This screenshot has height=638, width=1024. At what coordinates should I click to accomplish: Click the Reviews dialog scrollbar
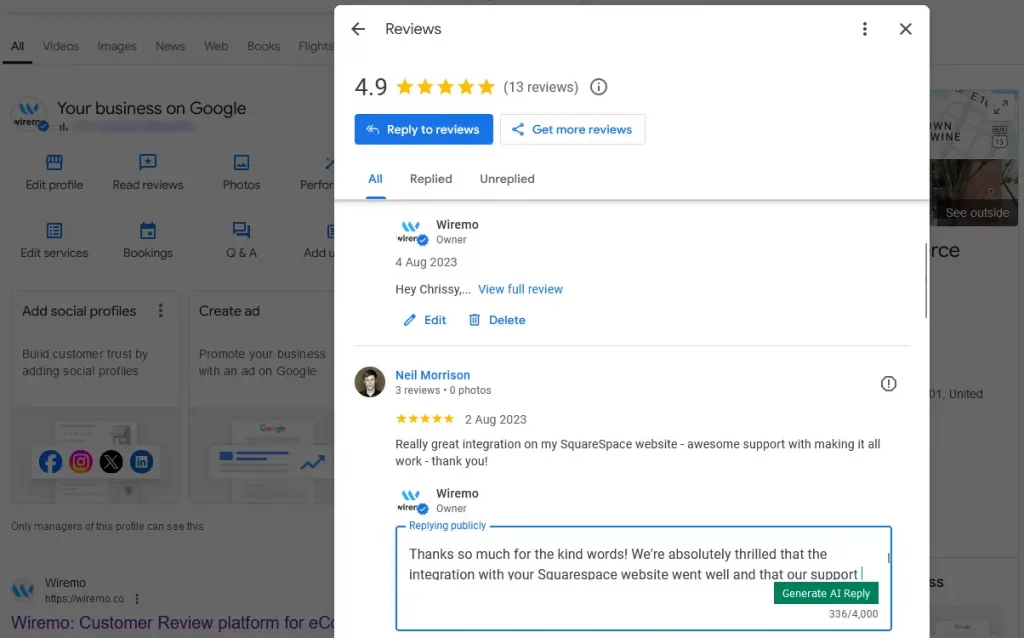pos(925,281)
